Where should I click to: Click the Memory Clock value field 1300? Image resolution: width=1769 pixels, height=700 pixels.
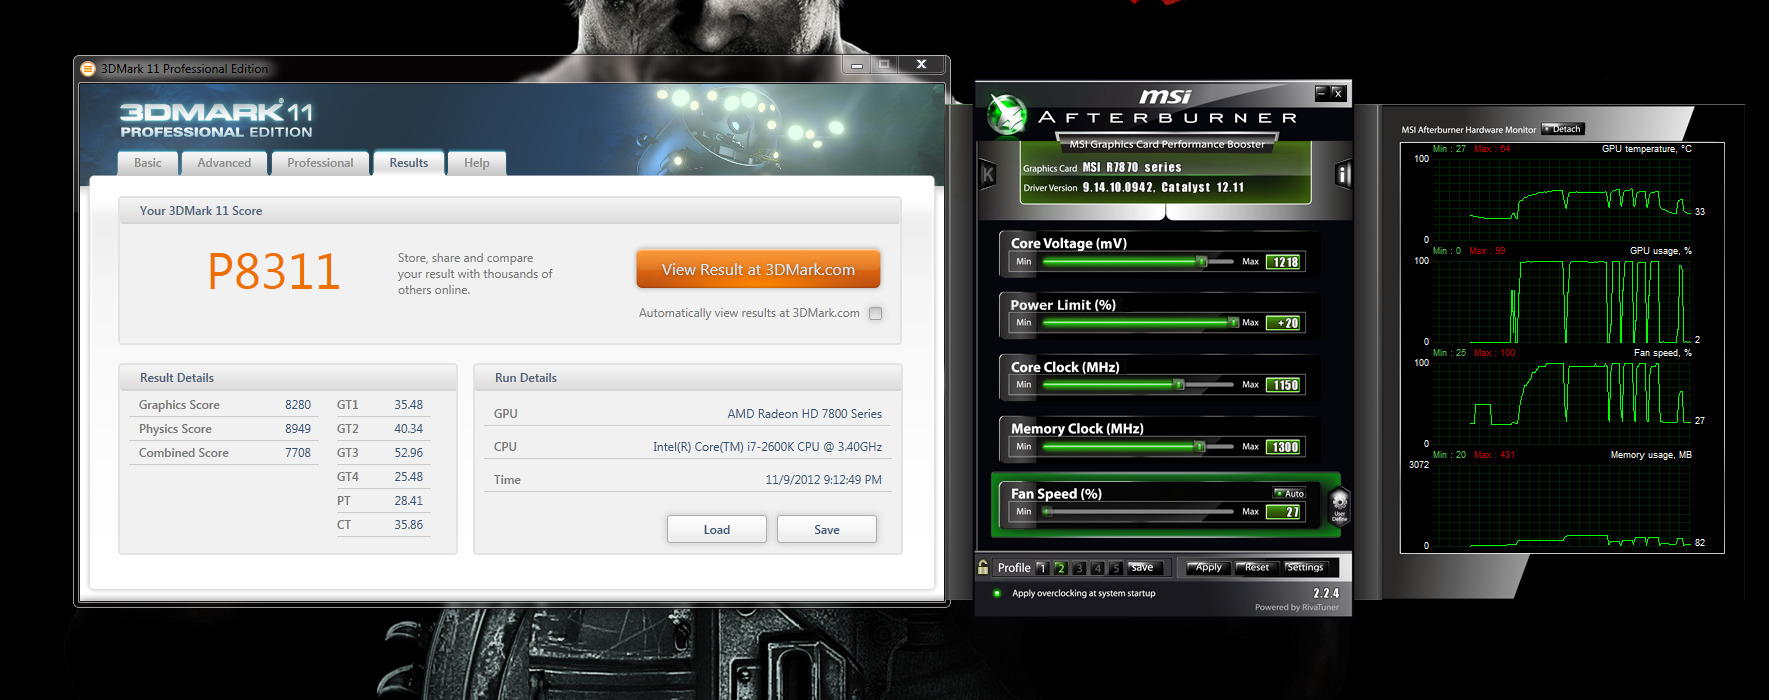coord(1285,447)
